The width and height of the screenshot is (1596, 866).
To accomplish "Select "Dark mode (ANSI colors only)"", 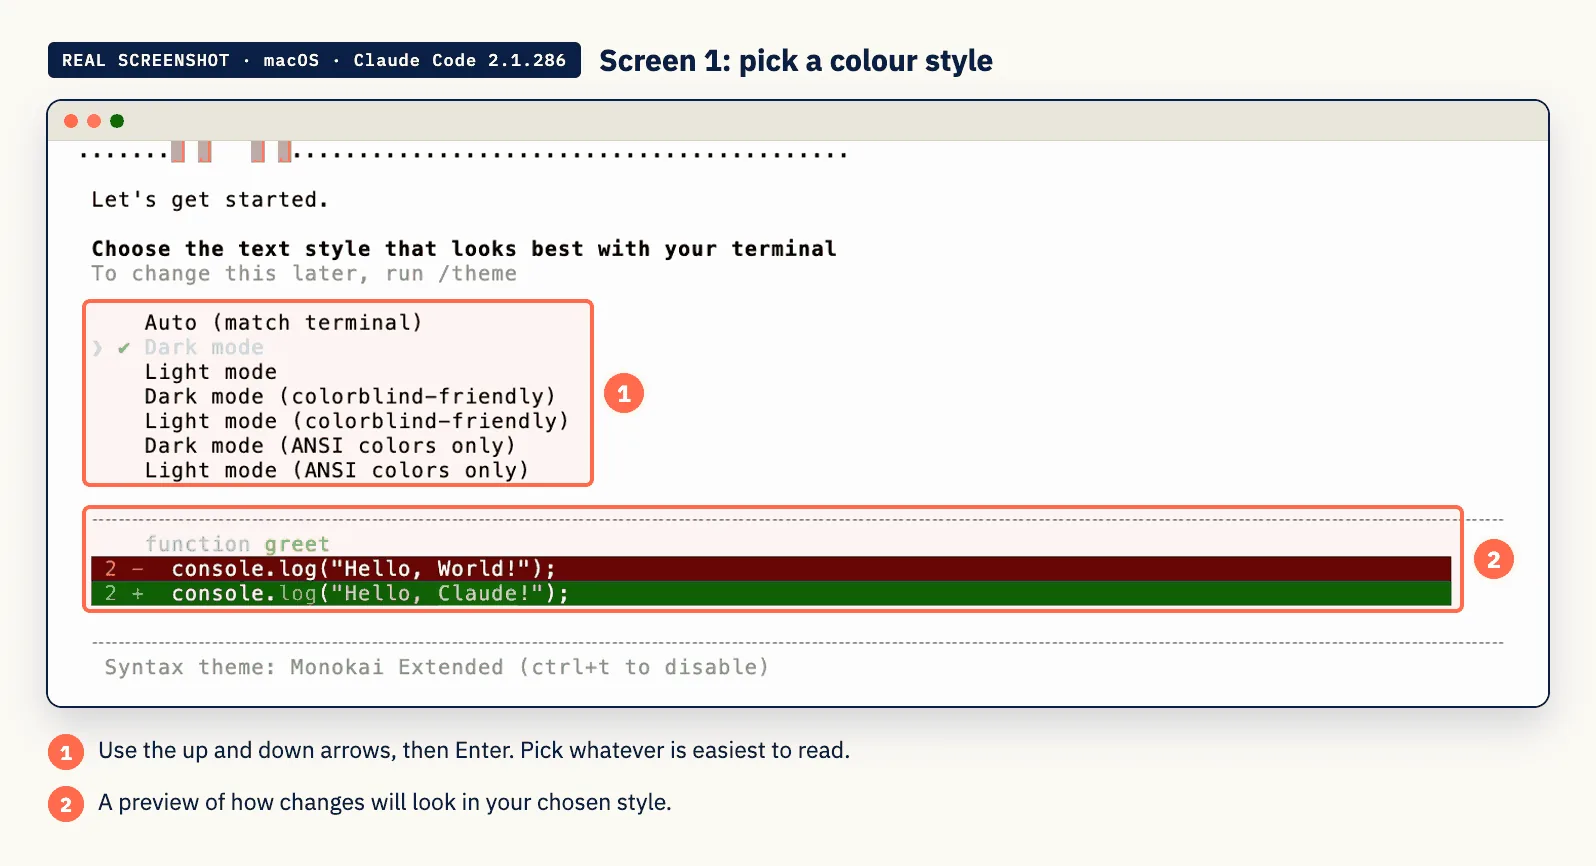I will pyautogui.click(x=330, y=446).
